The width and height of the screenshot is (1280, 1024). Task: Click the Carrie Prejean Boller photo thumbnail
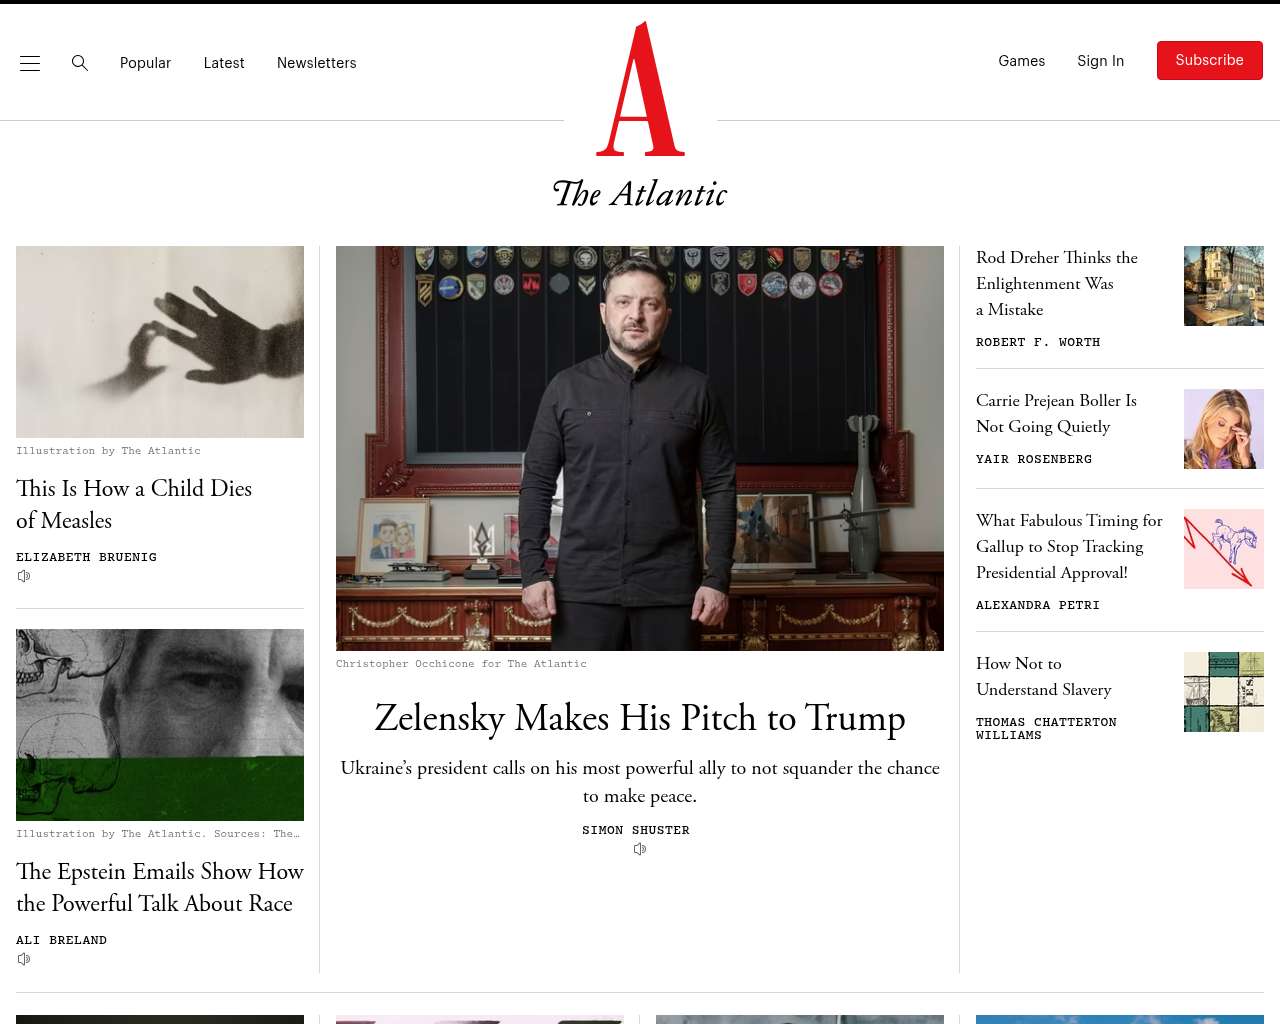(1224, 429)
